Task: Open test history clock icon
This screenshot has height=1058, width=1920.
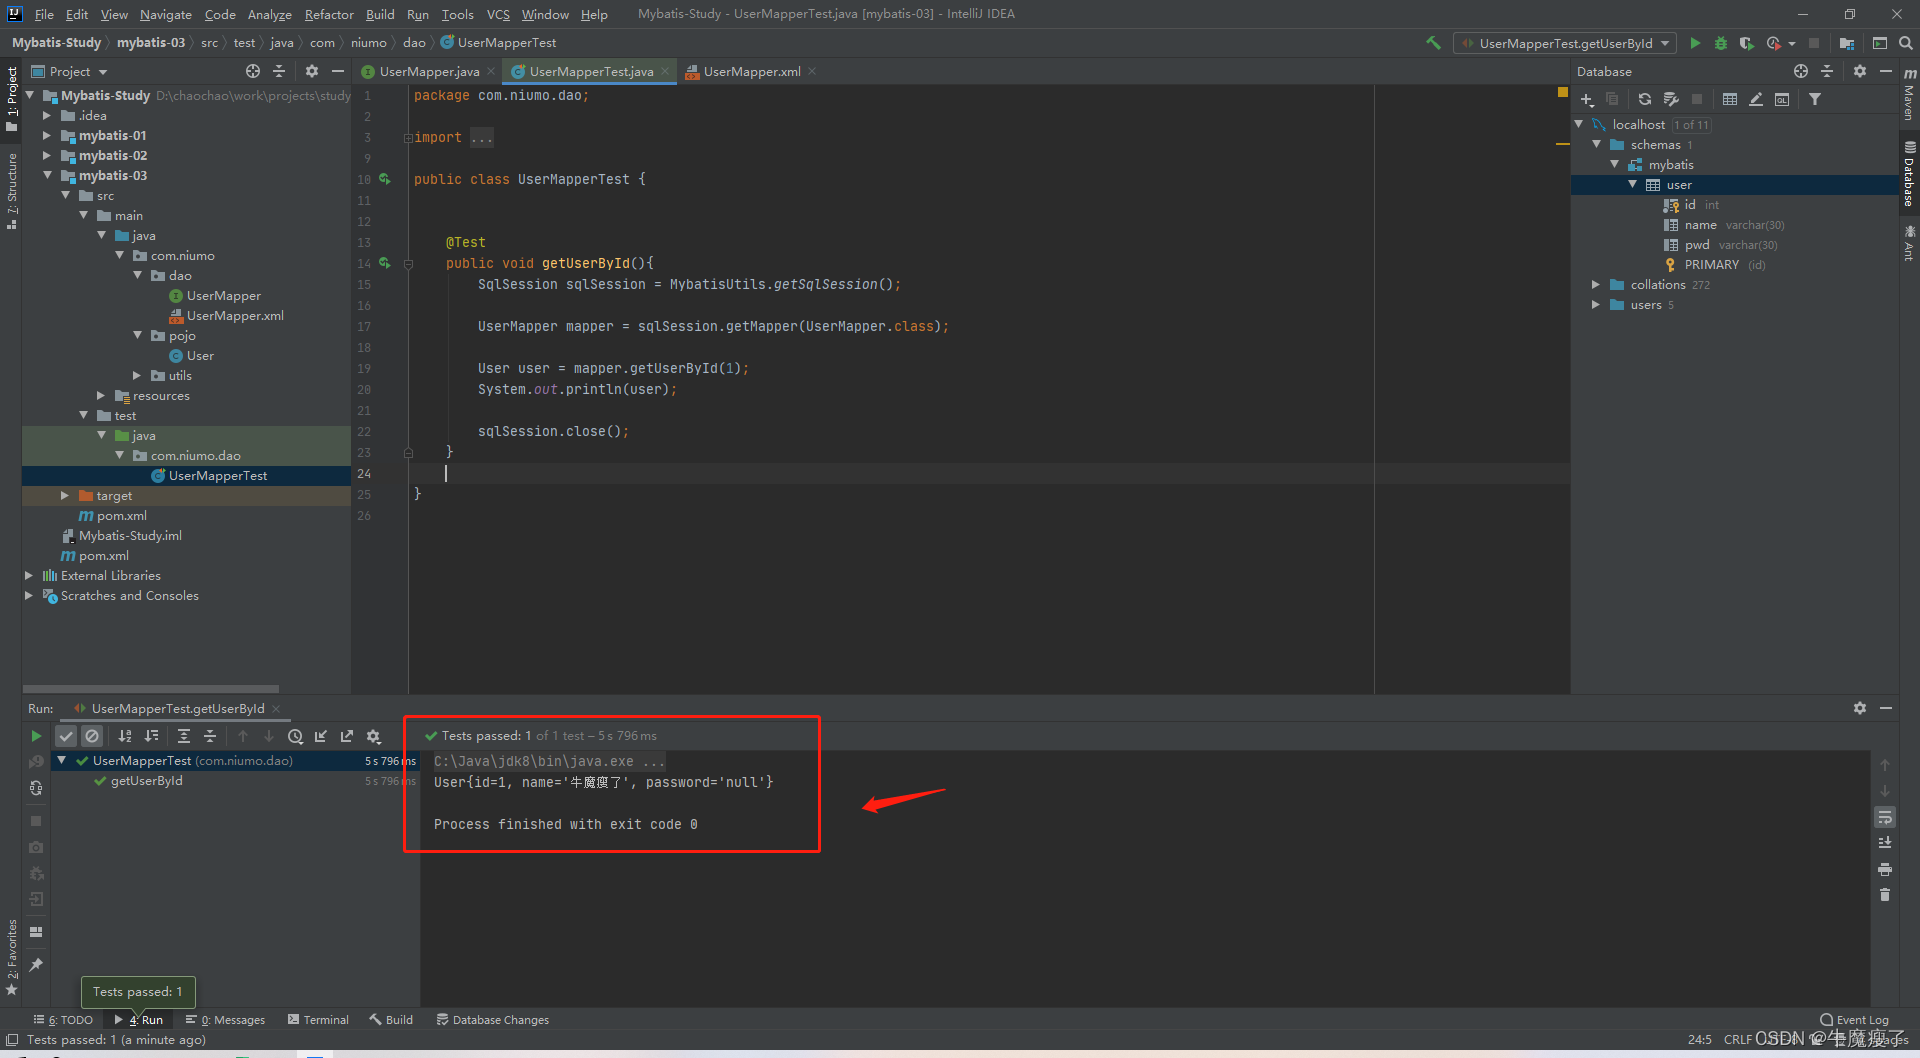Action: [295, 736]
